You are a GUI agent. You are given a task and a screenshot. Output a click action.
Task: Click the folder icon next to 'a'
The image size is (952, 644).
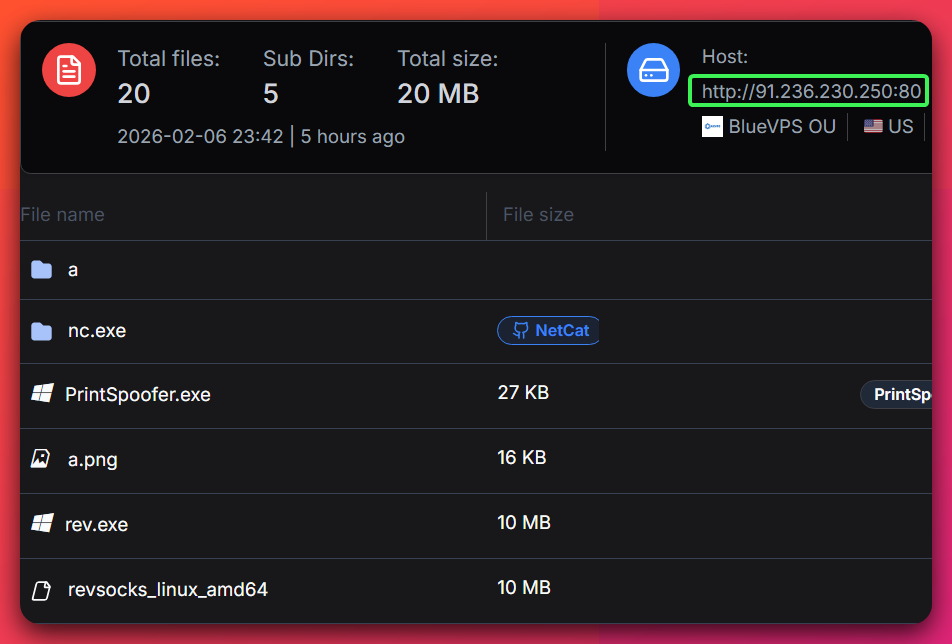click(x=41, y=270)
